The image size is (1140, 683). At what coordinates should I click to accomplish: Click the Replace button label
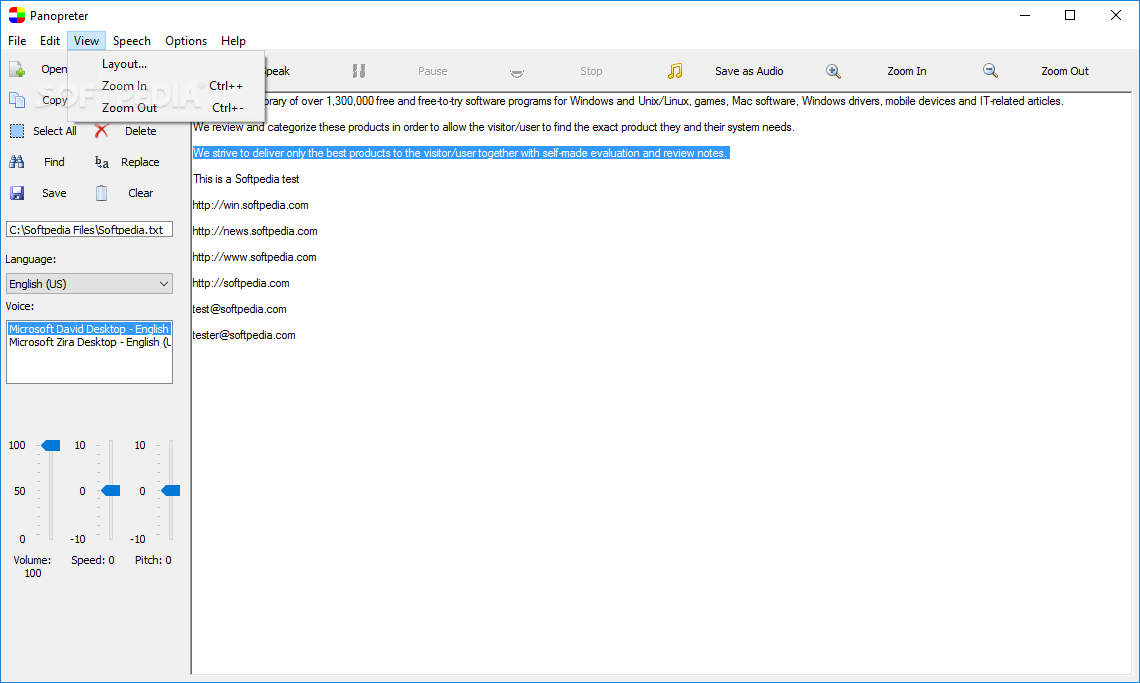click(x=140, y=162)
